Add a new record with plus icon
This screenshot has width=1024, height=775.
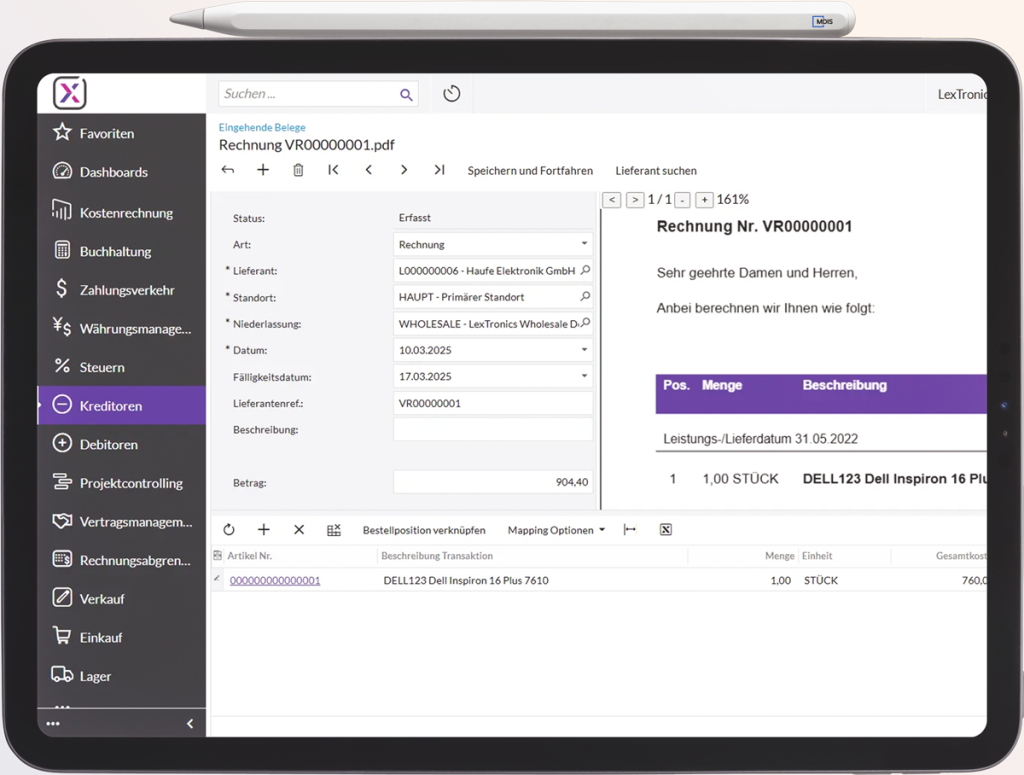(263, 170)
